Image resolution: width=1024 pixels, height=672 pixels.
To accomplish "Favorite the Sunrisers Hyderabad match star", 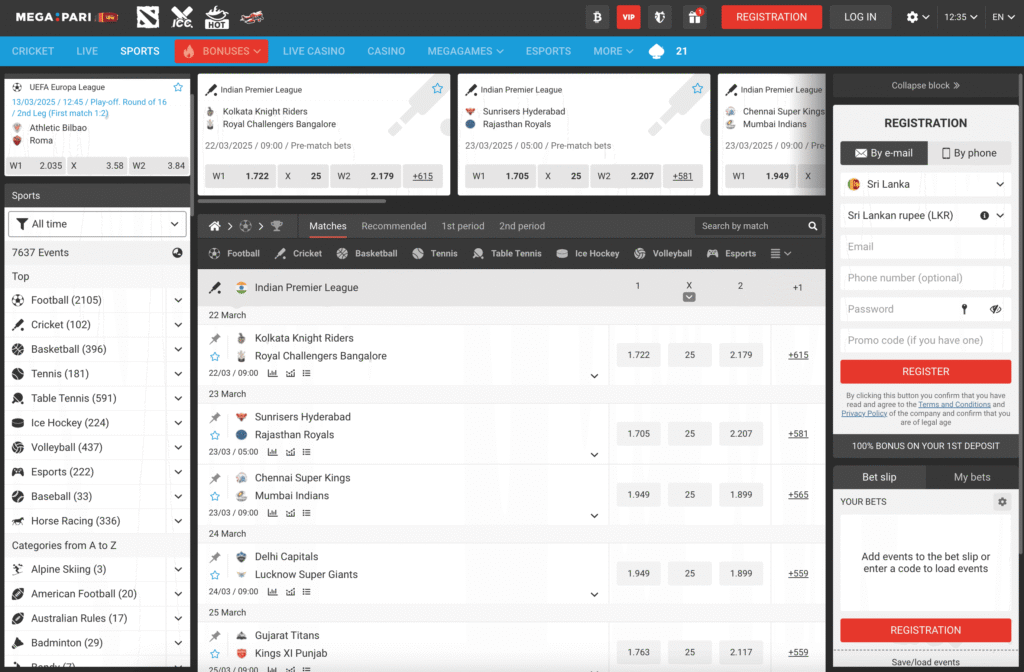I will pos(215,435).
